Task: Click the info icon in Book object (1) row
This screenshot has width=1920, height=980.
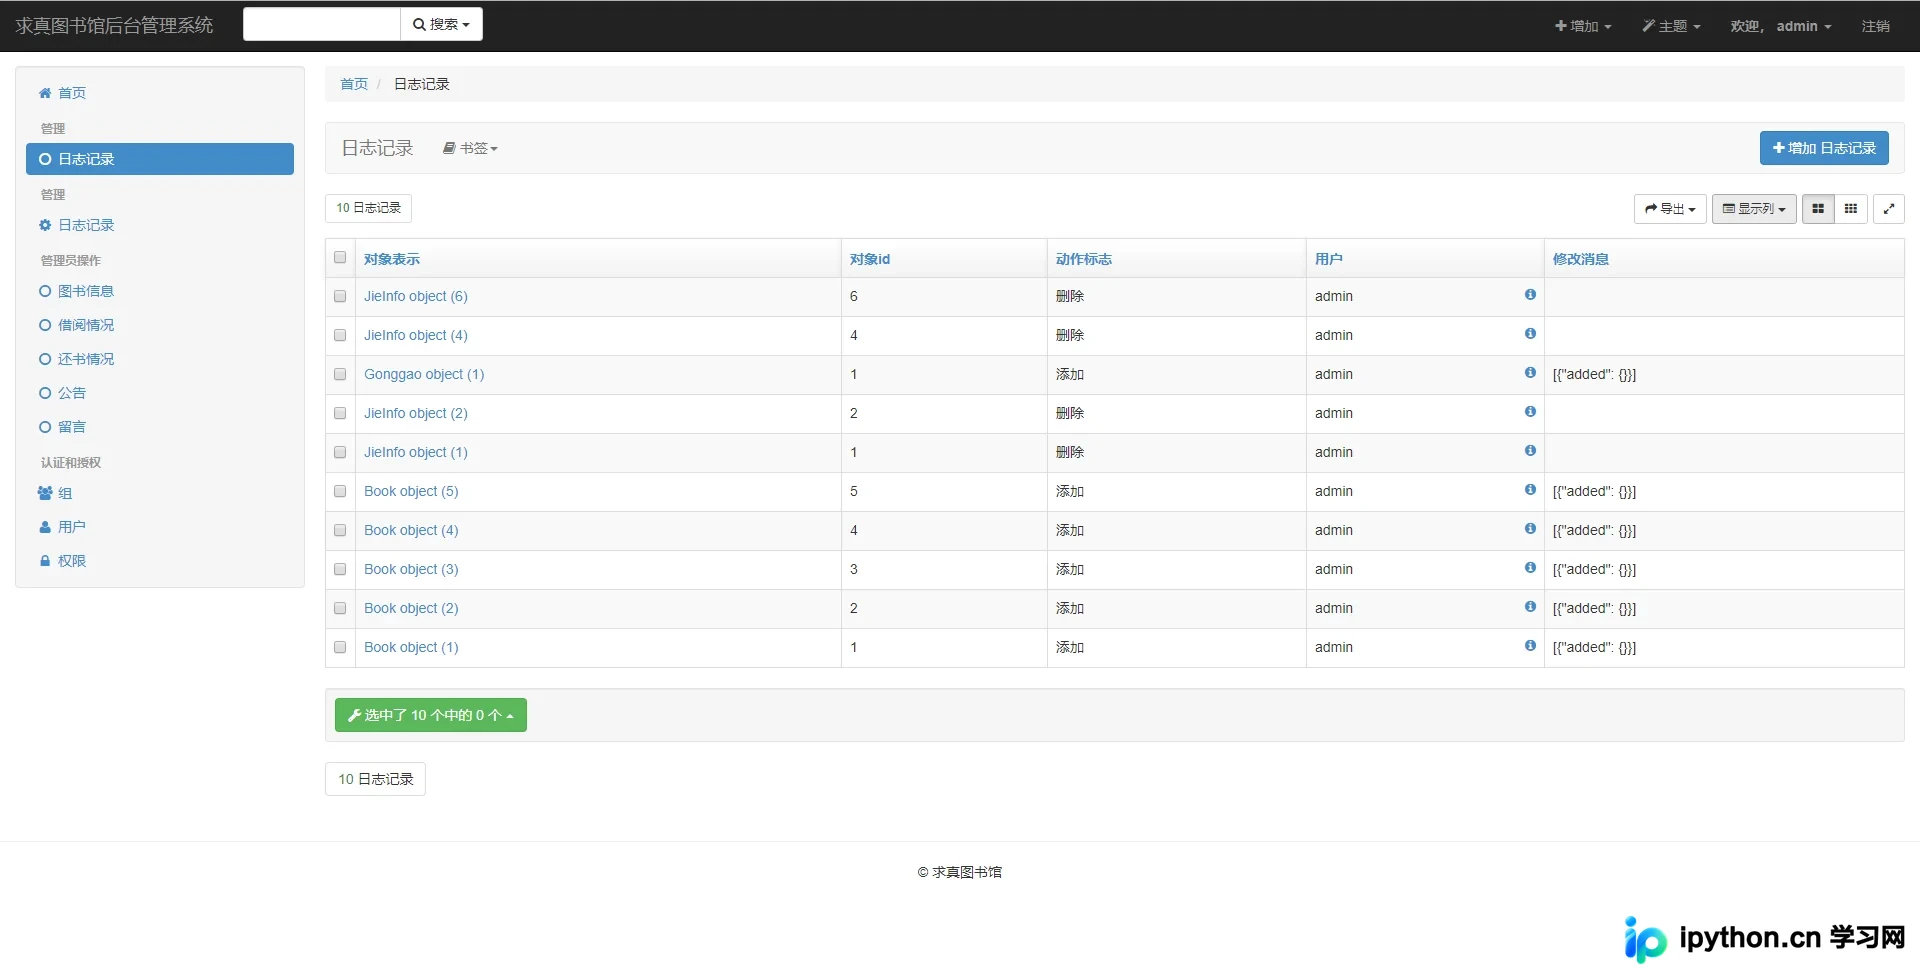Action: 1530,645
